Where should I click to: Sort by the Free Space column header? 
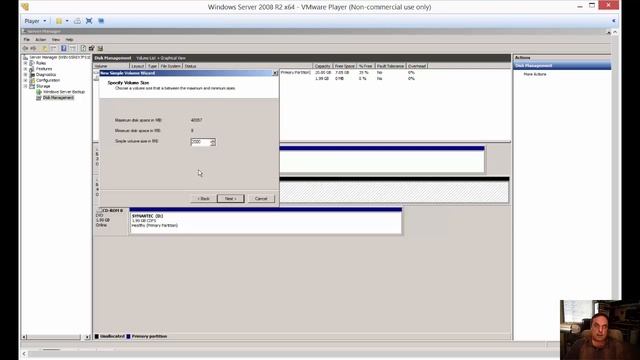[x=344, y=66]
